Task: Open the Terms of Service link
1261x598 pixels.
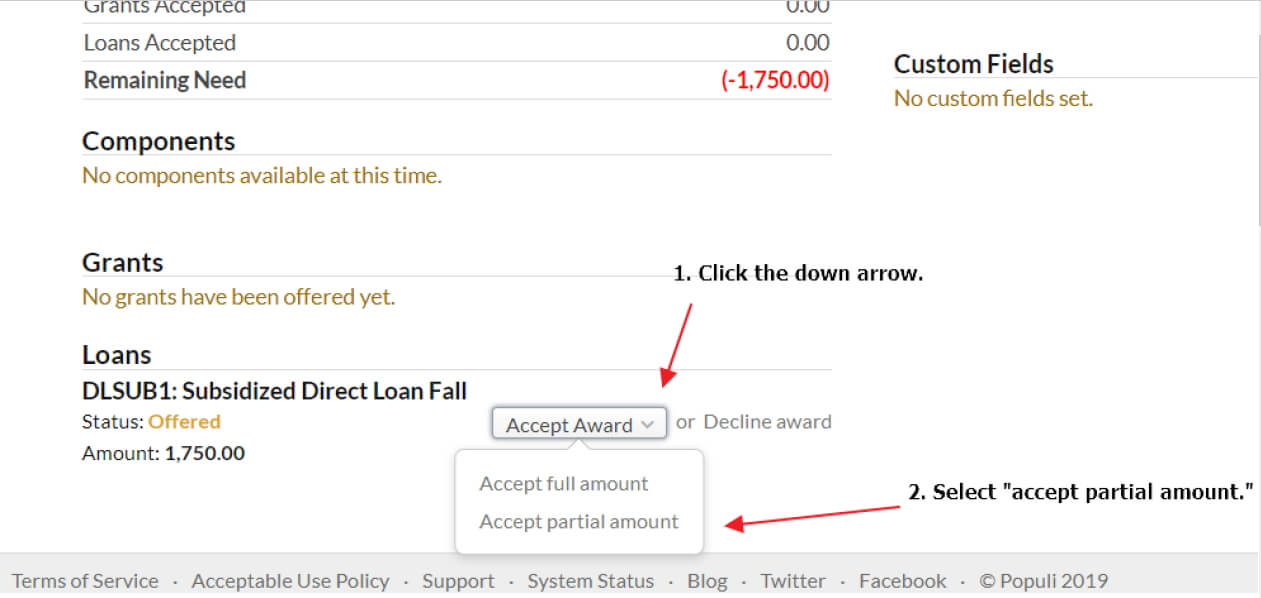Action: point(85,581)
